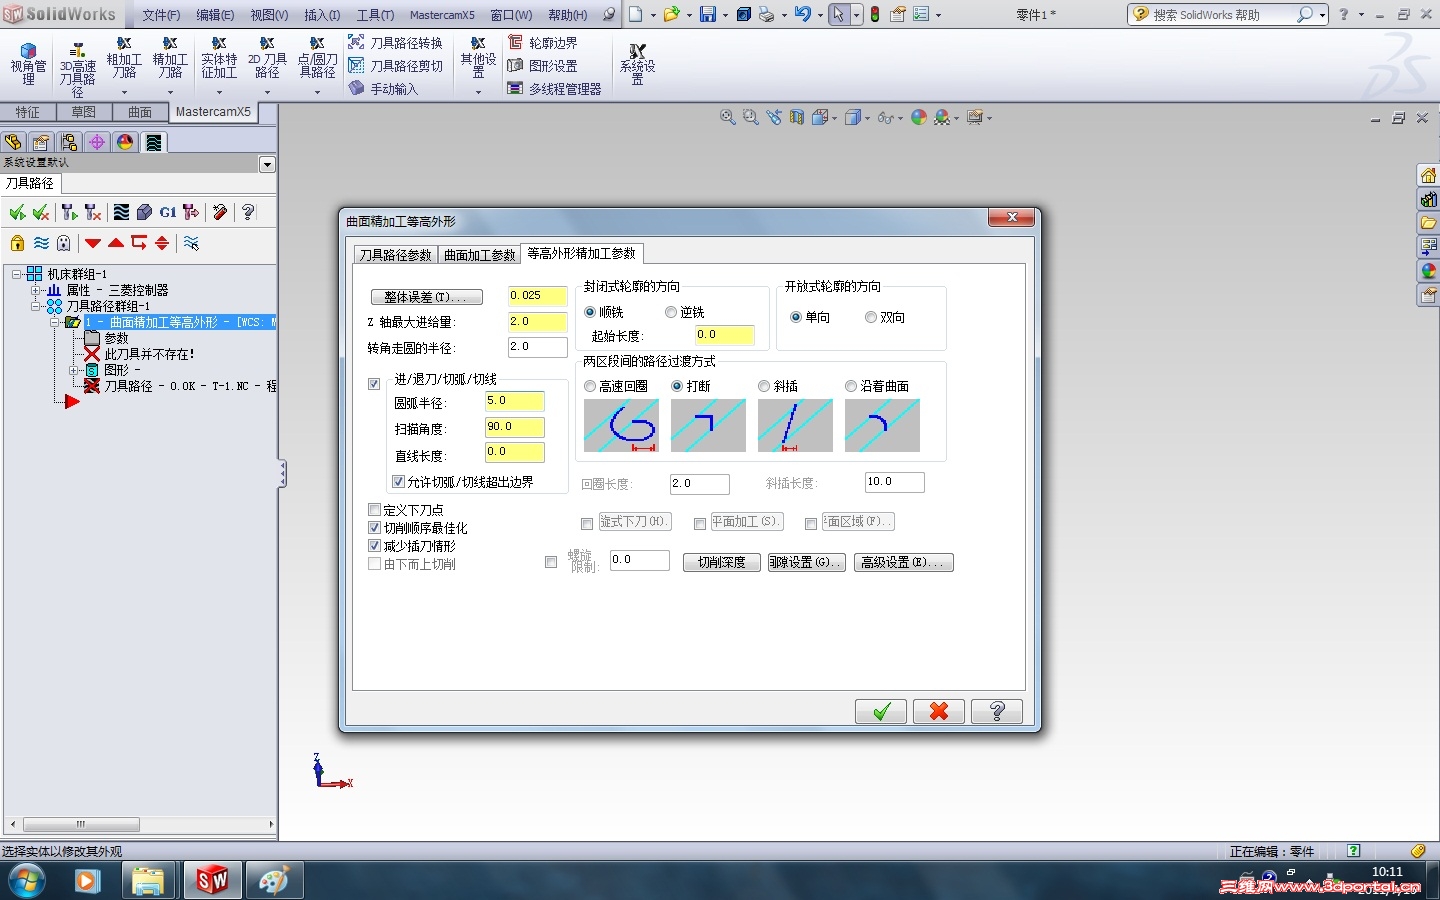Open the Paint taskbar icon

tap(274, 880)
